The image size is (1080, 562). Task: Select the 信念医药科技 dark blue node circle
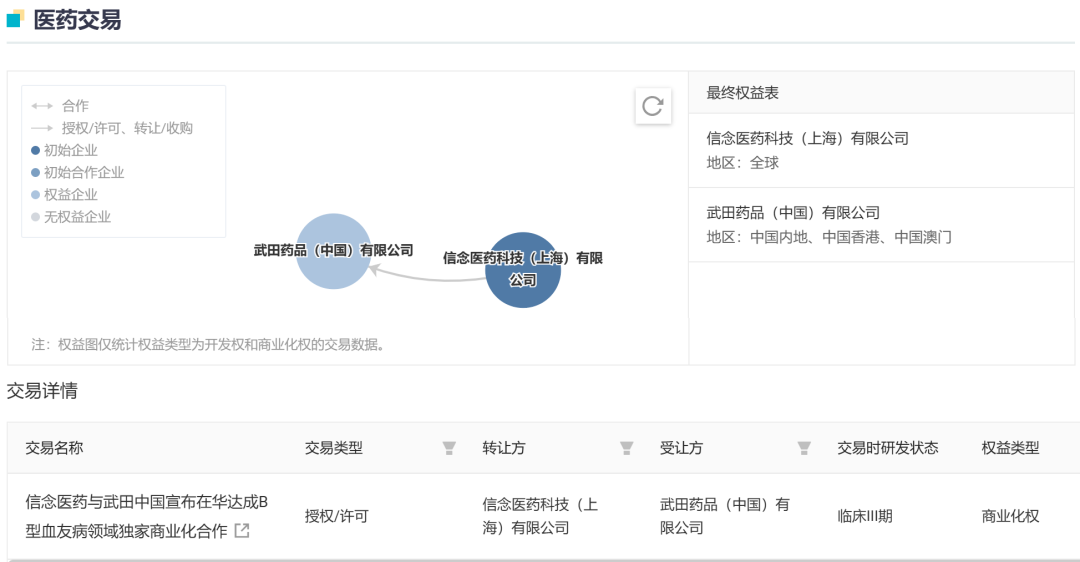point(522,269)
